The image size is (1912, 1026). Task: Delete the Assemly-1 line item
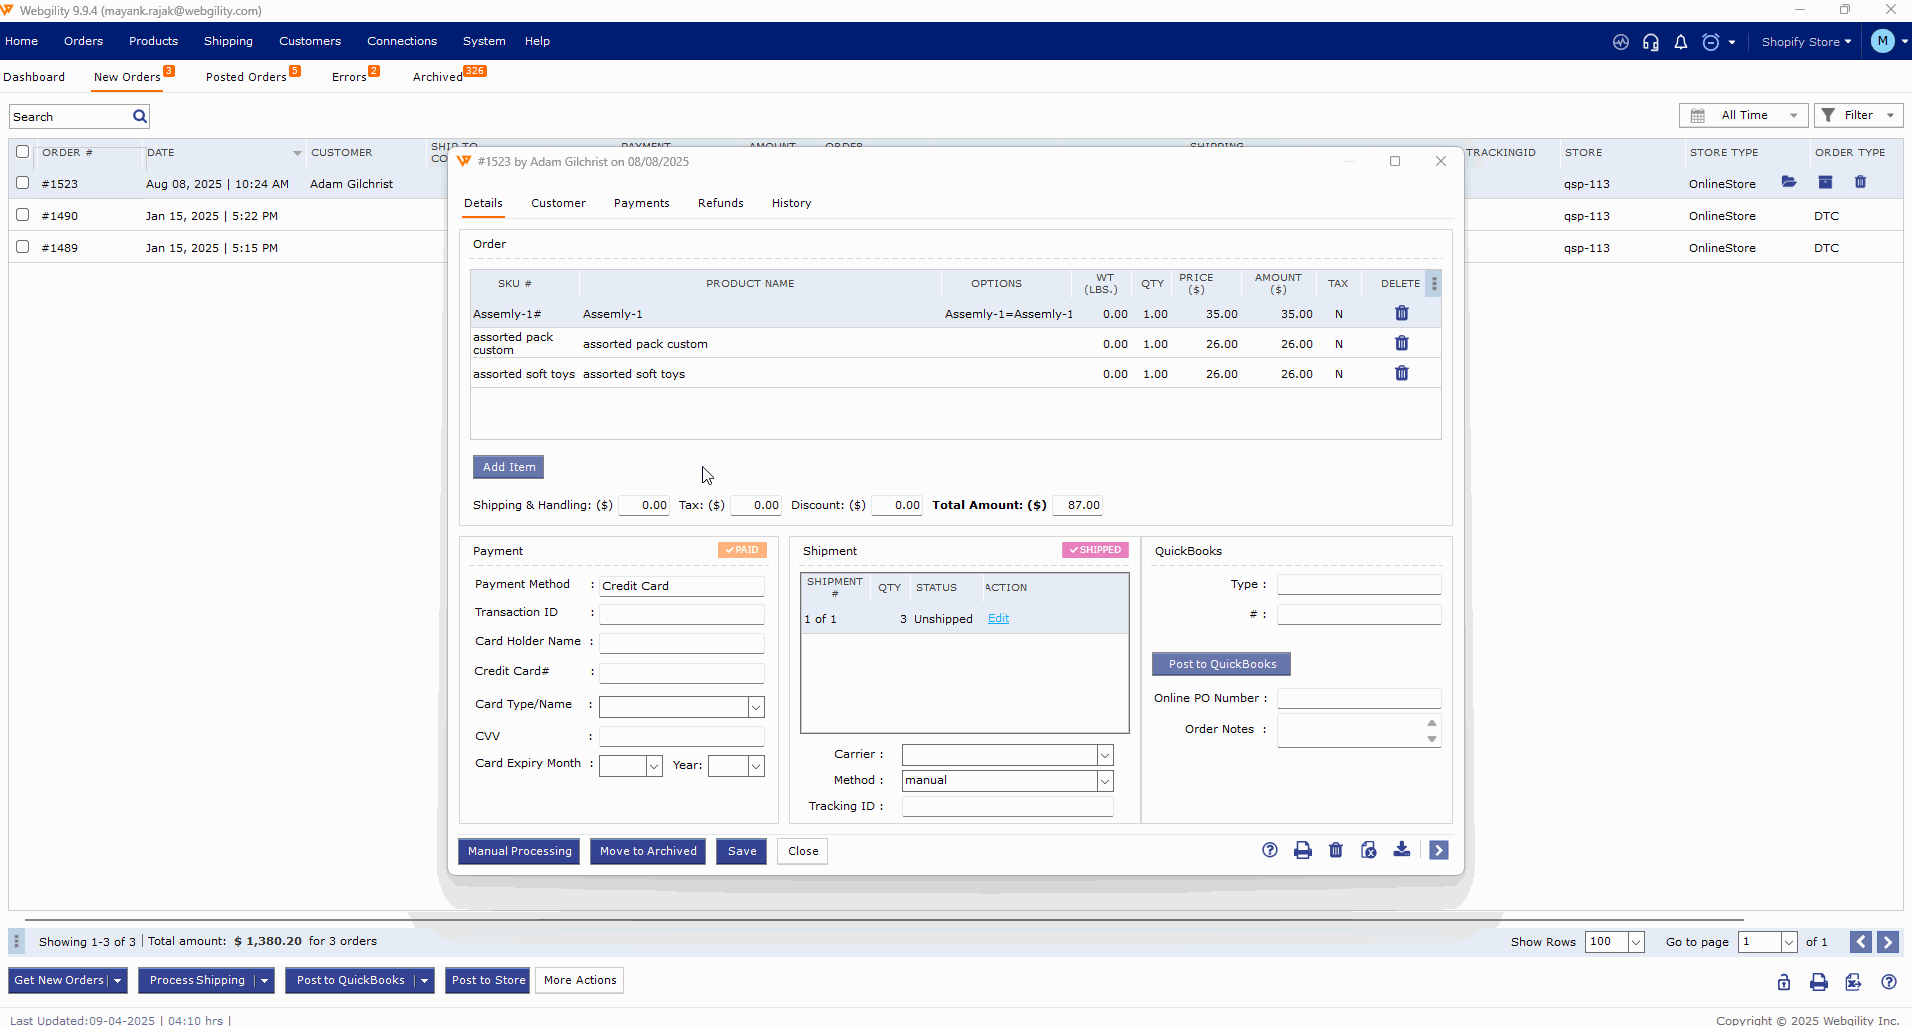click(x=1401, y=314)
